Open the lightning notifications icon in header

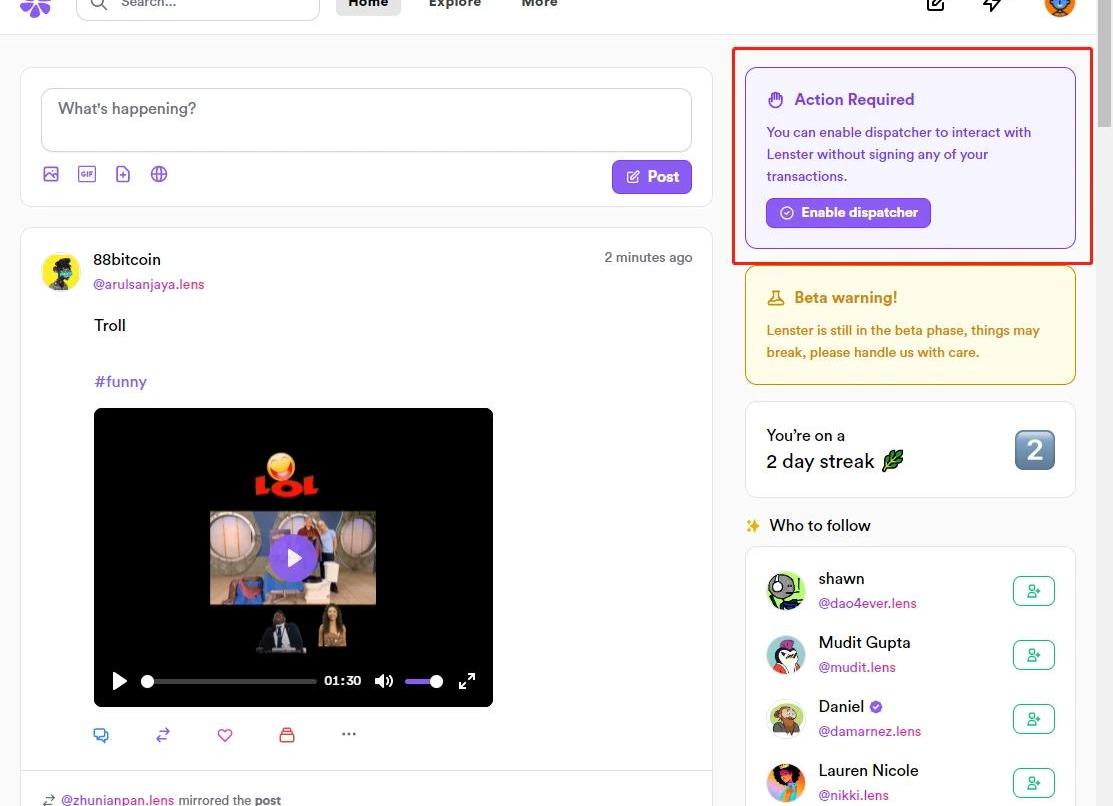992,5
